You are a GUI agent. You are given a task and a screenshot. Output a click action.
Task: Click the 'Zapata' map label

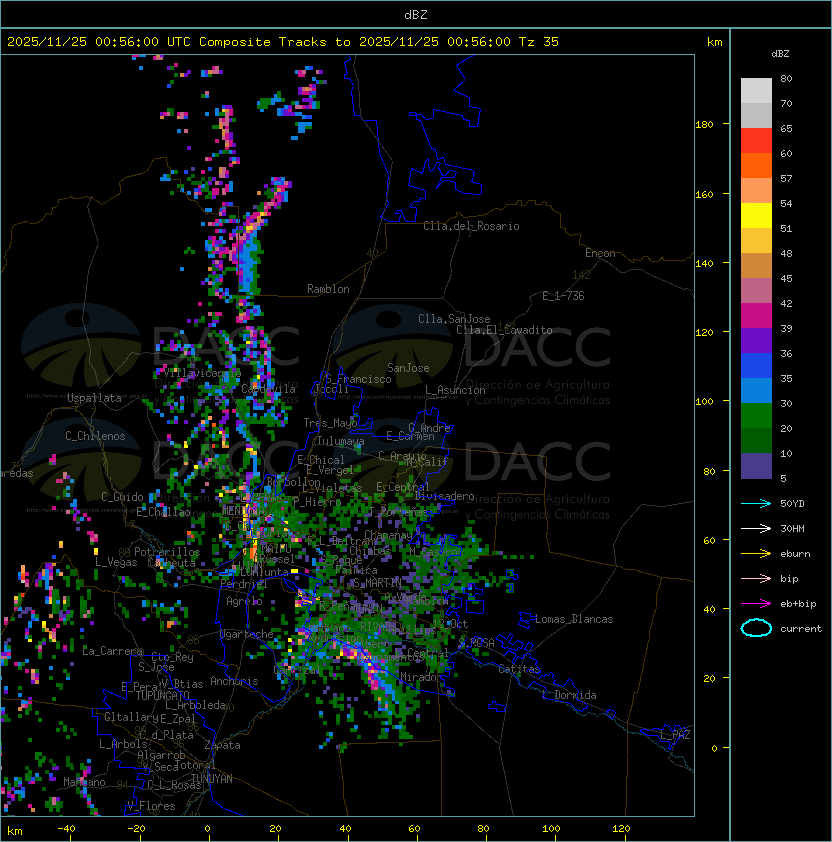coord(222,745)
